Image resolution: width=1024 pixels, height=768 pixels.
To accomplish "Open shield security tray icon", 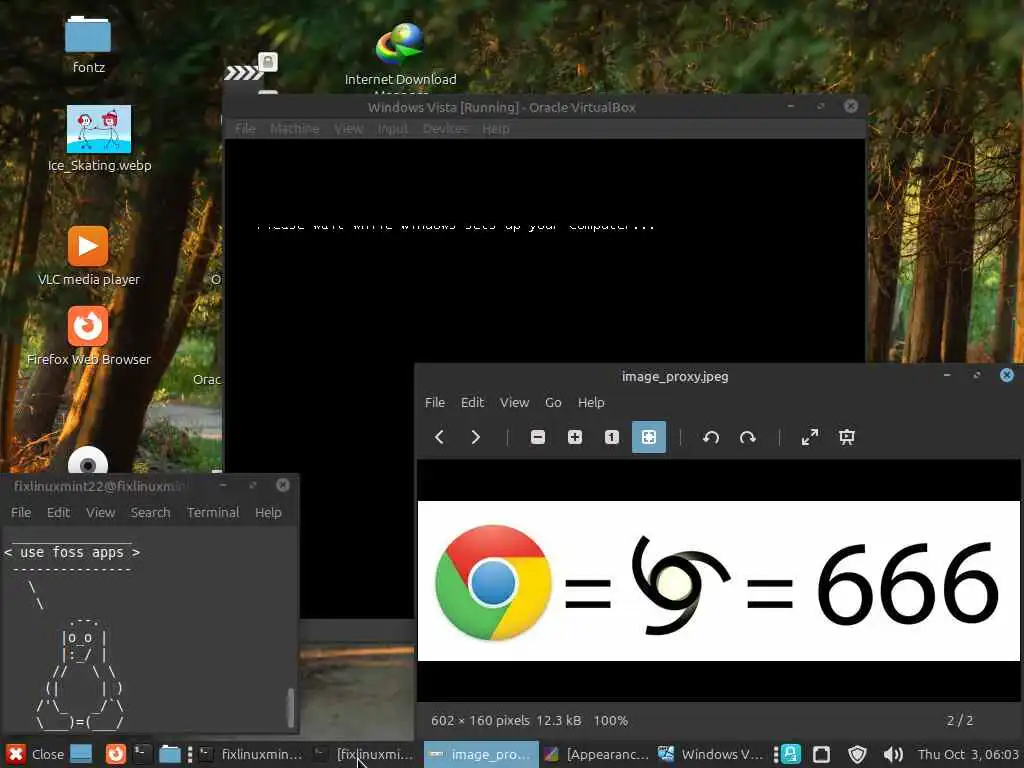I will point(857,754).
